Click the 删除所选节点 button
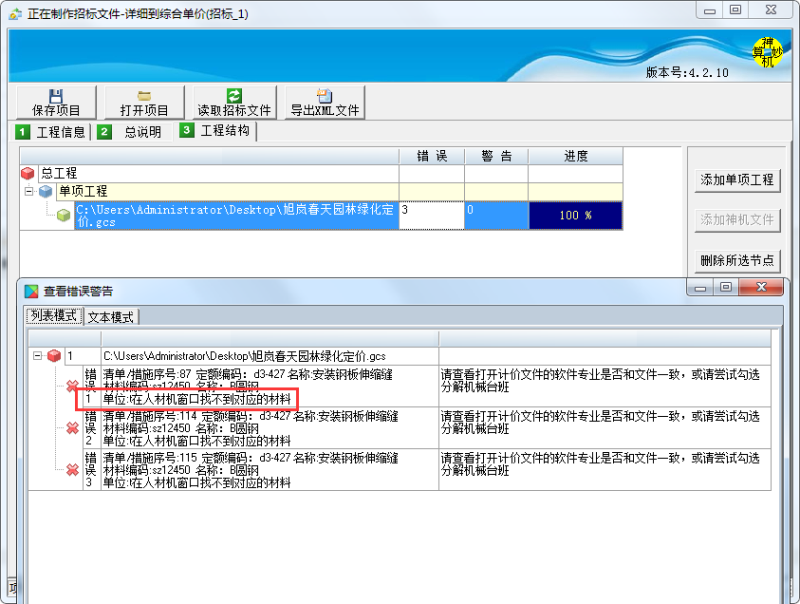Screen dimensions: 800x604 coord(737,260)
